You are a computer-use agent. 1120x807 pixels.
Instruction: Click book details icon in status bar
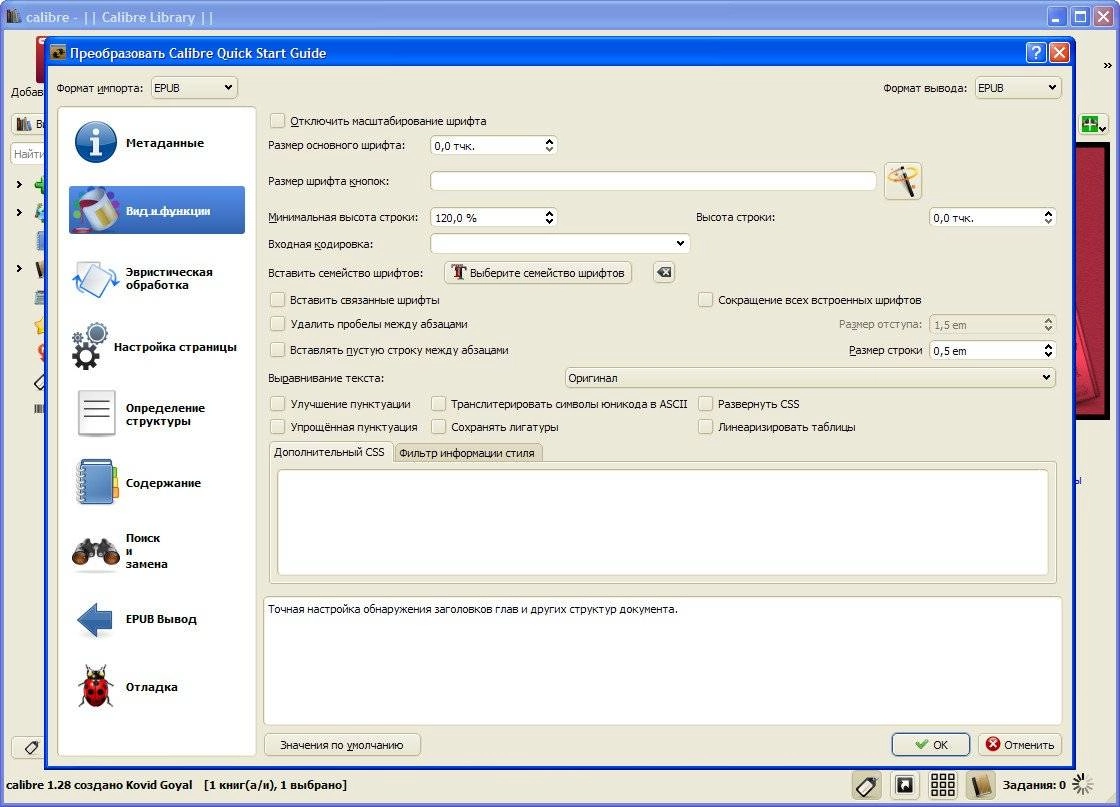point(980,786)
